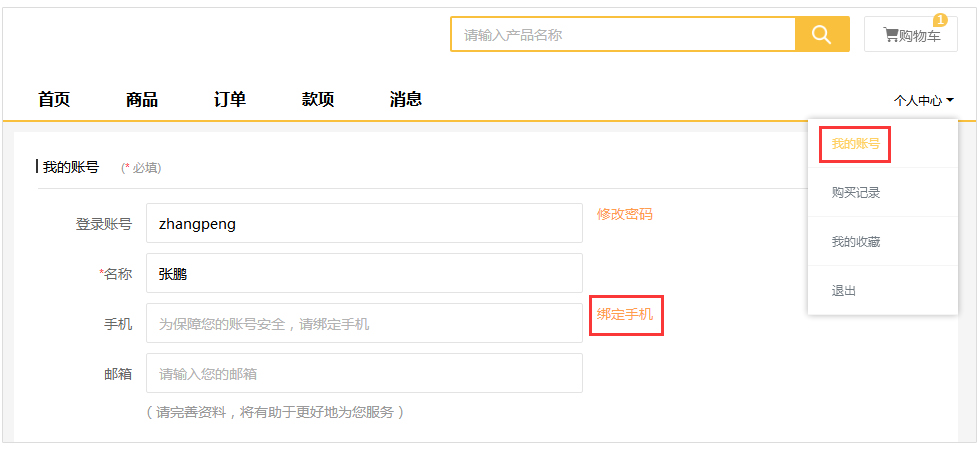Screen dimensions: 980x450
Task: Choose 退出 to log out
Action: pos(843,290)
